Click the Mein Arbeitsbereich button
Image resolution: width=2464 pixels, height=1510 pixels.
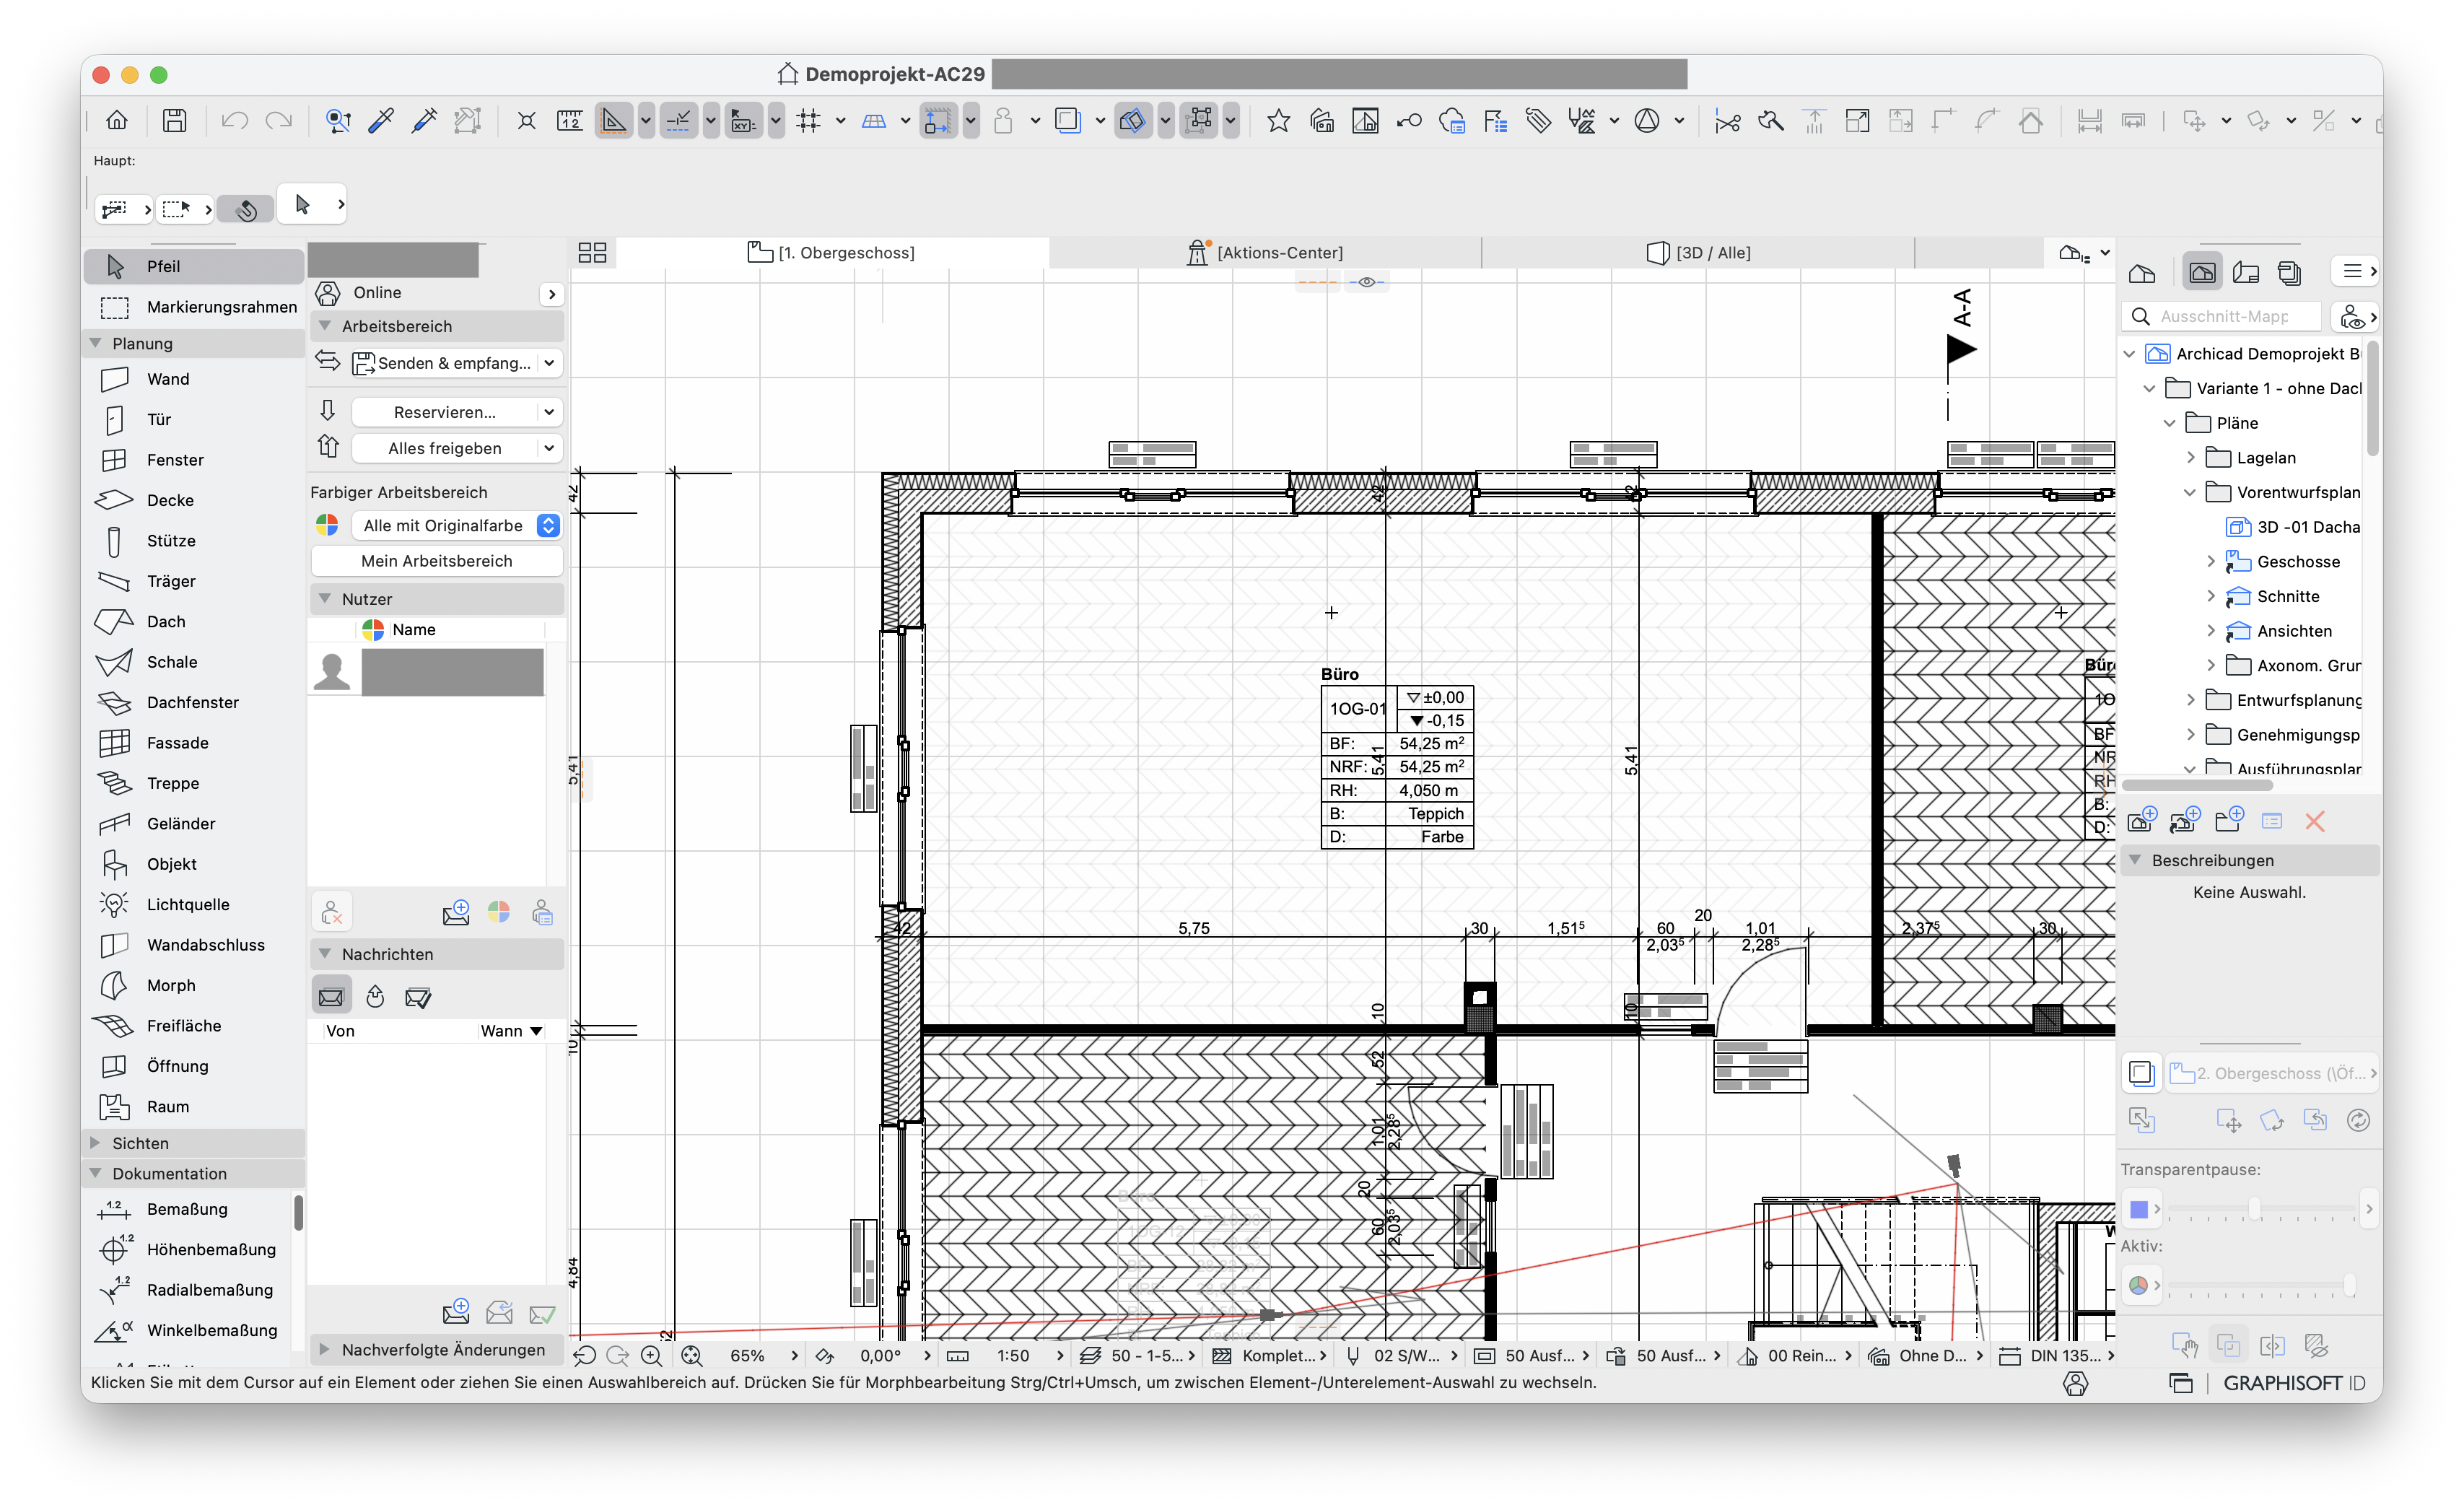[x=437, y=561]
